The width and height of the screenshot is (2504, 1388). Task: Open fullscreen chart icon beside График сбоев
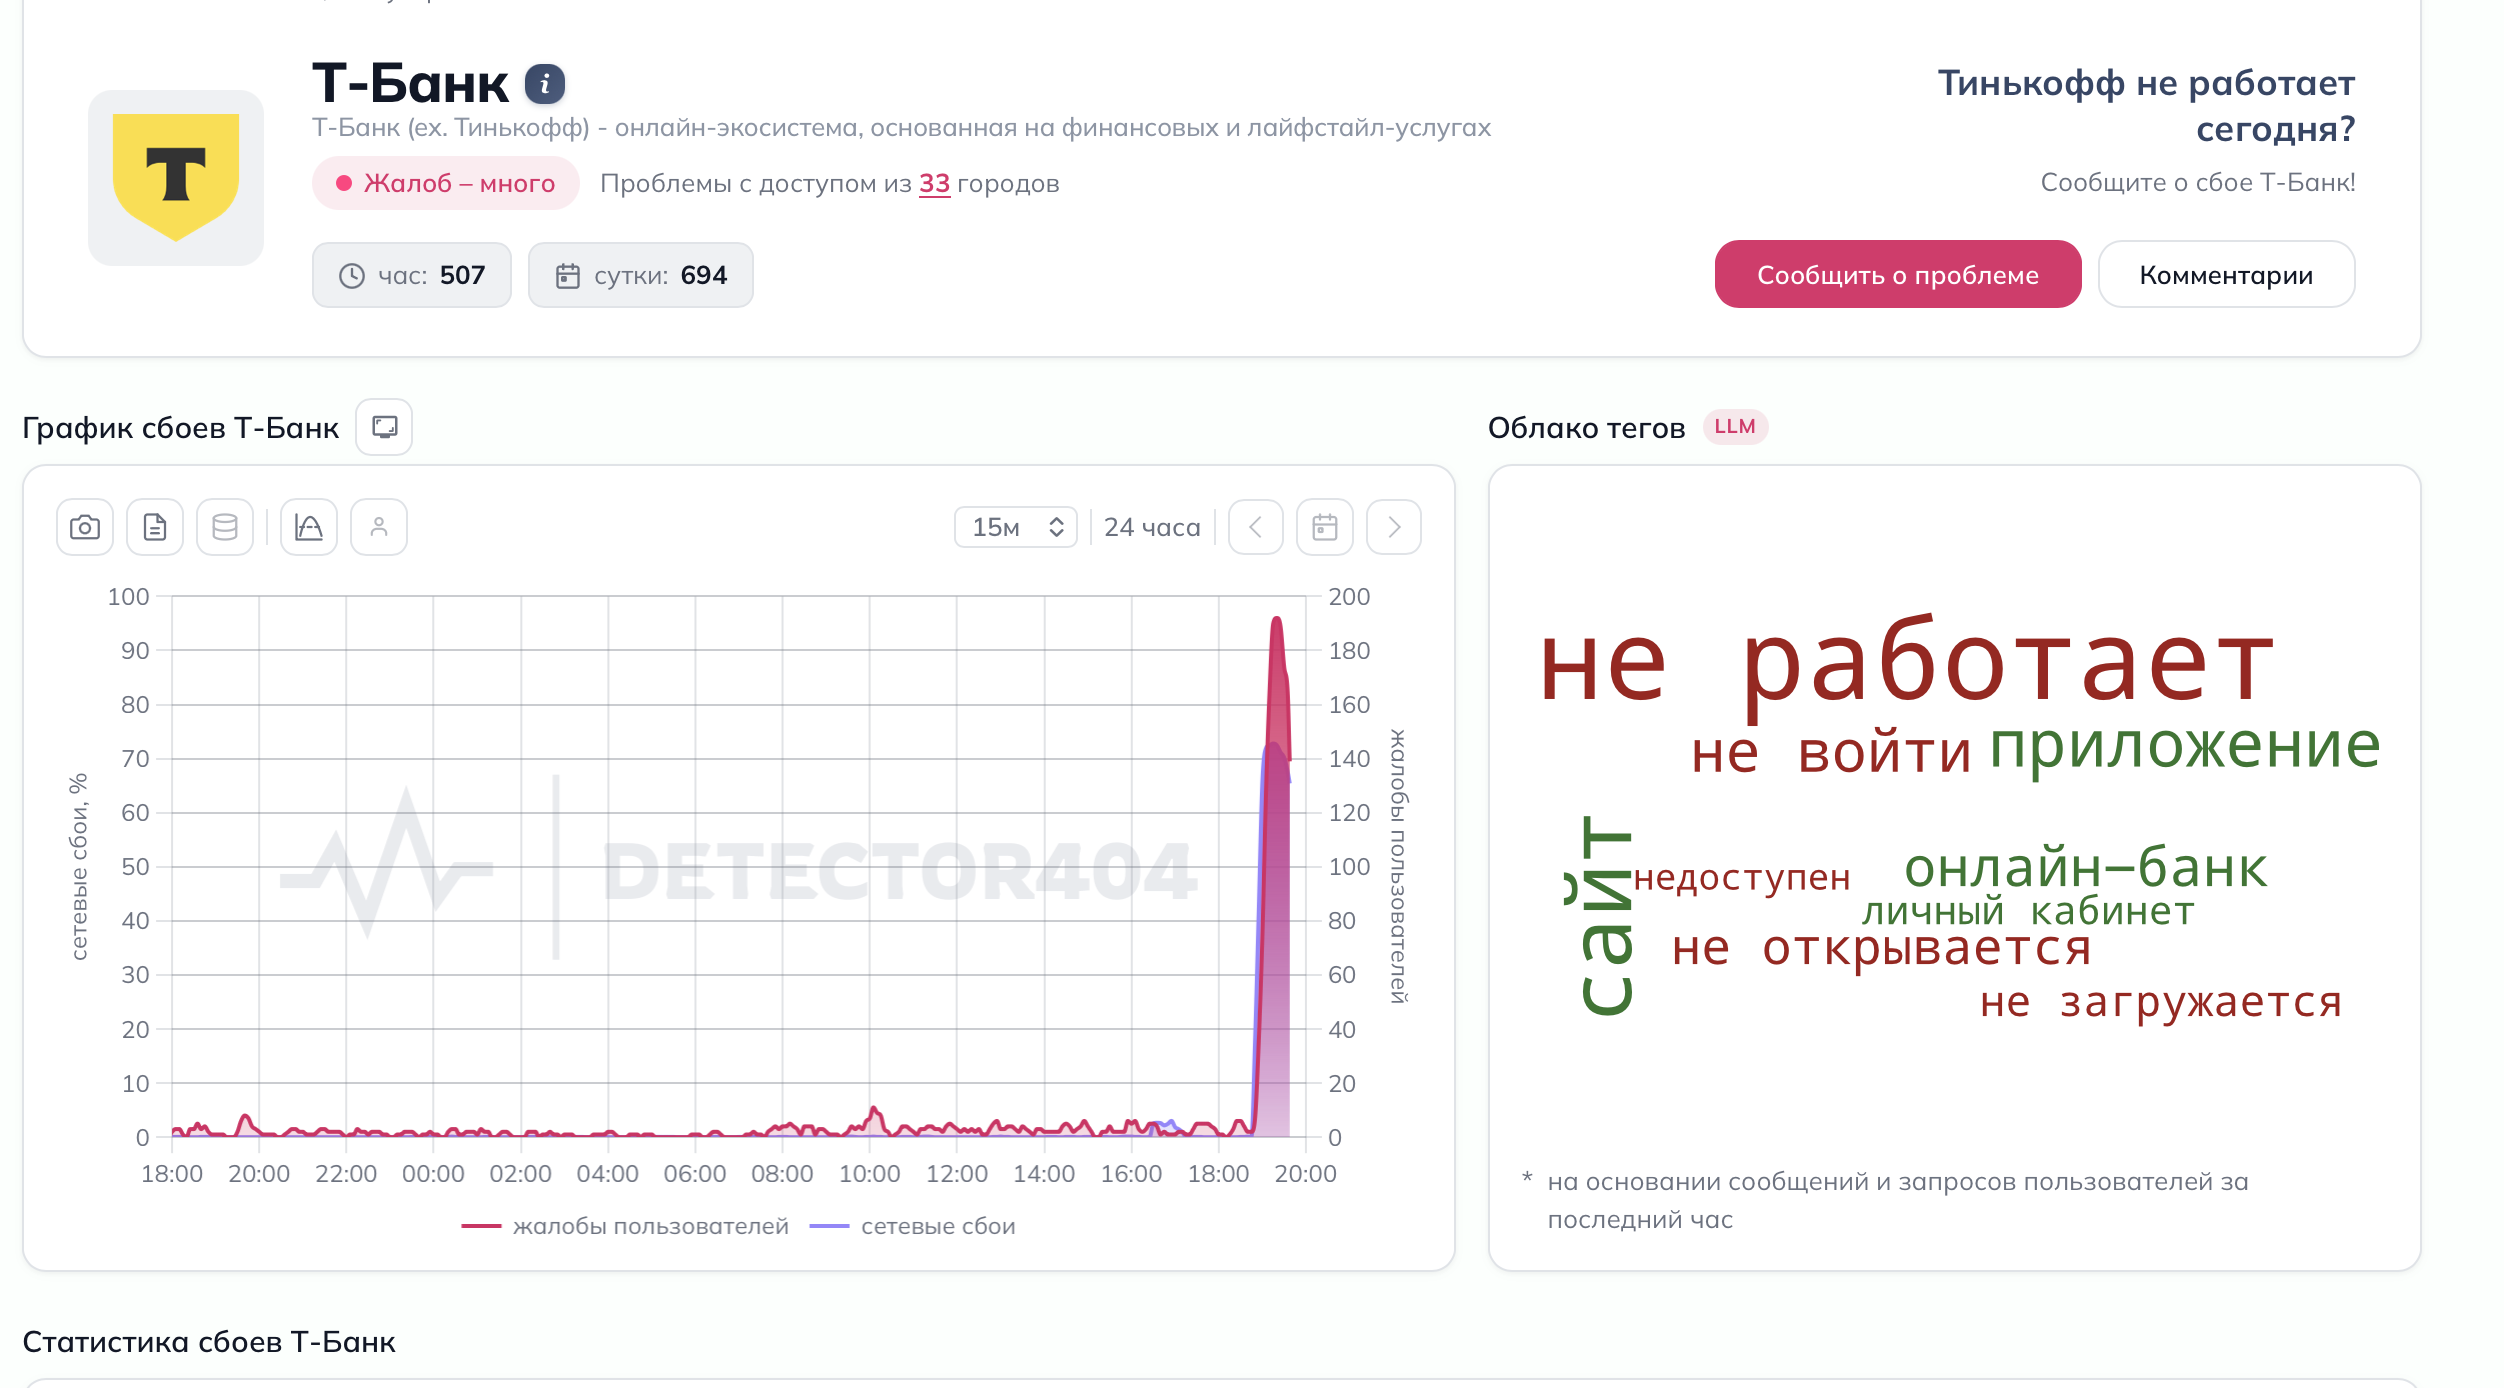pyautogui.click(x=385, y=428)
